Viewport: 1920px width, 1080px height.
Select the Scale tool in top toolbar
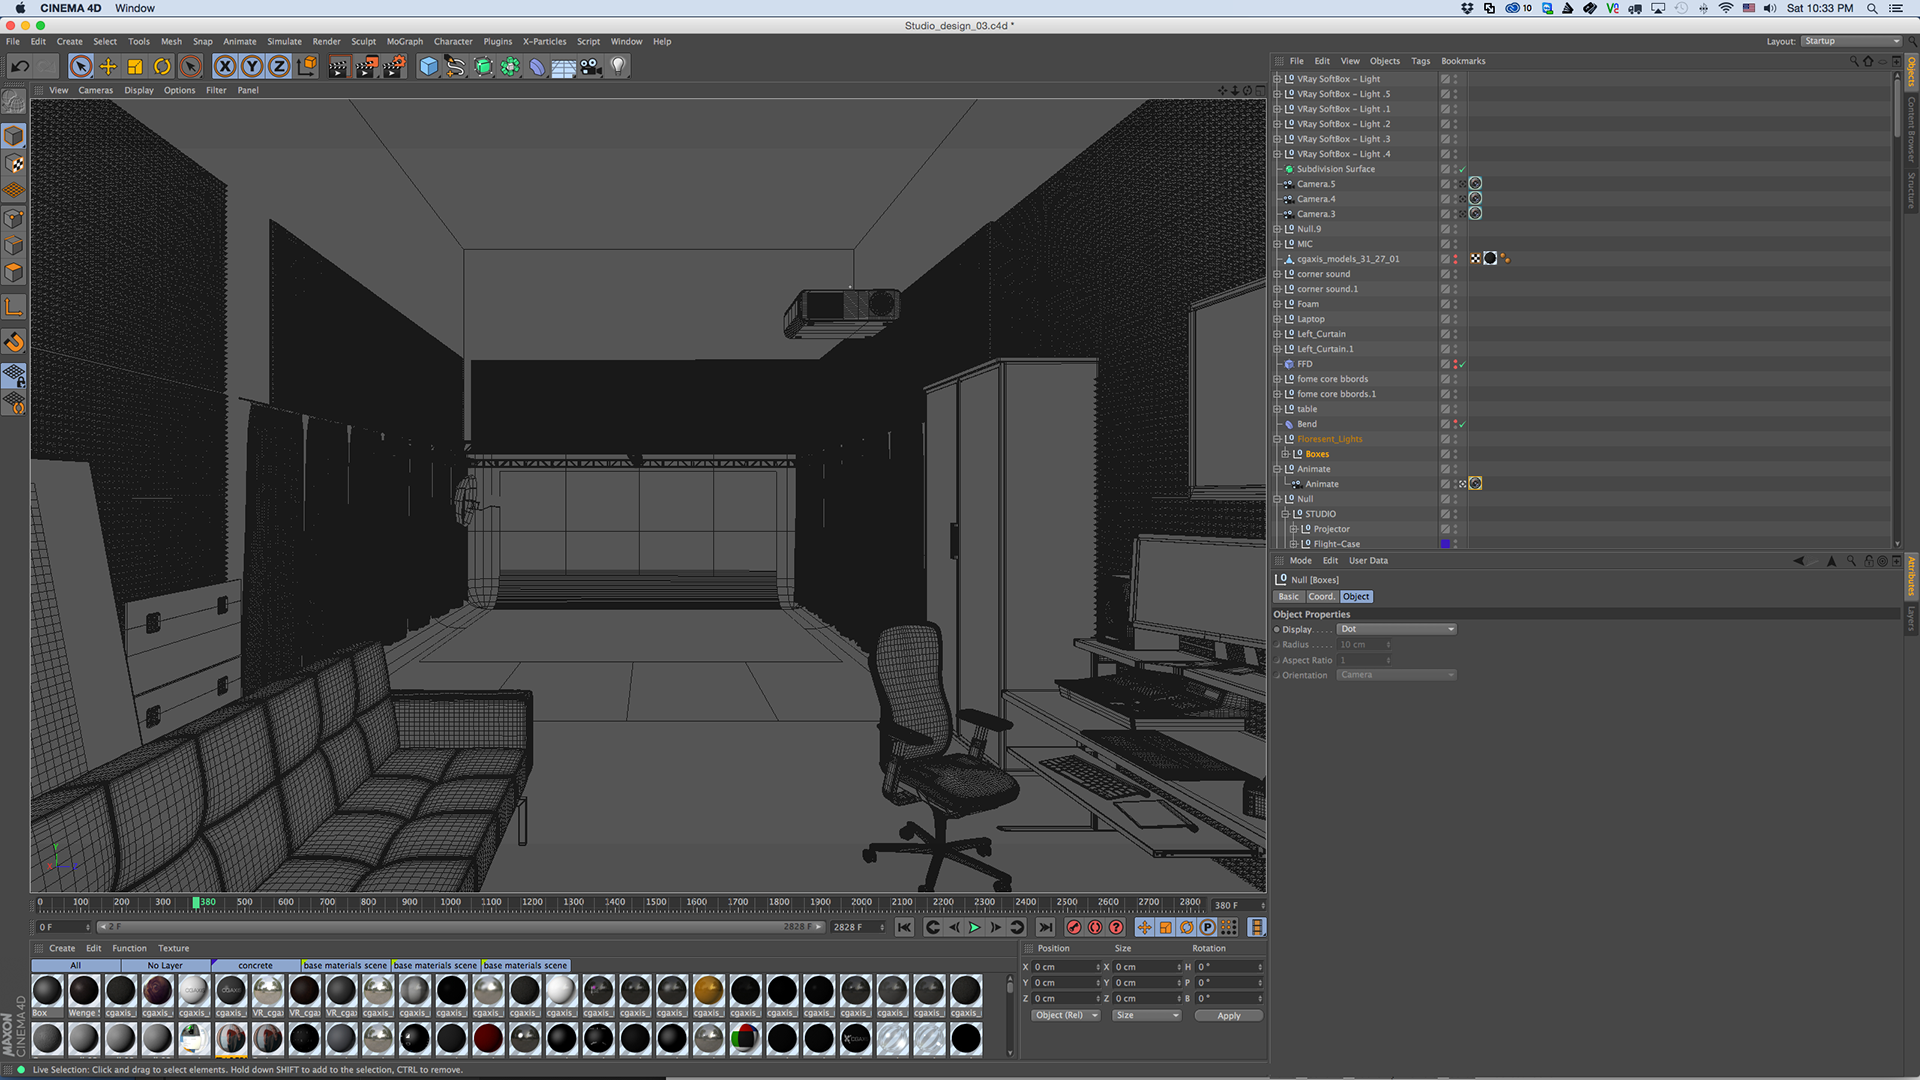[x=135, y=66]
